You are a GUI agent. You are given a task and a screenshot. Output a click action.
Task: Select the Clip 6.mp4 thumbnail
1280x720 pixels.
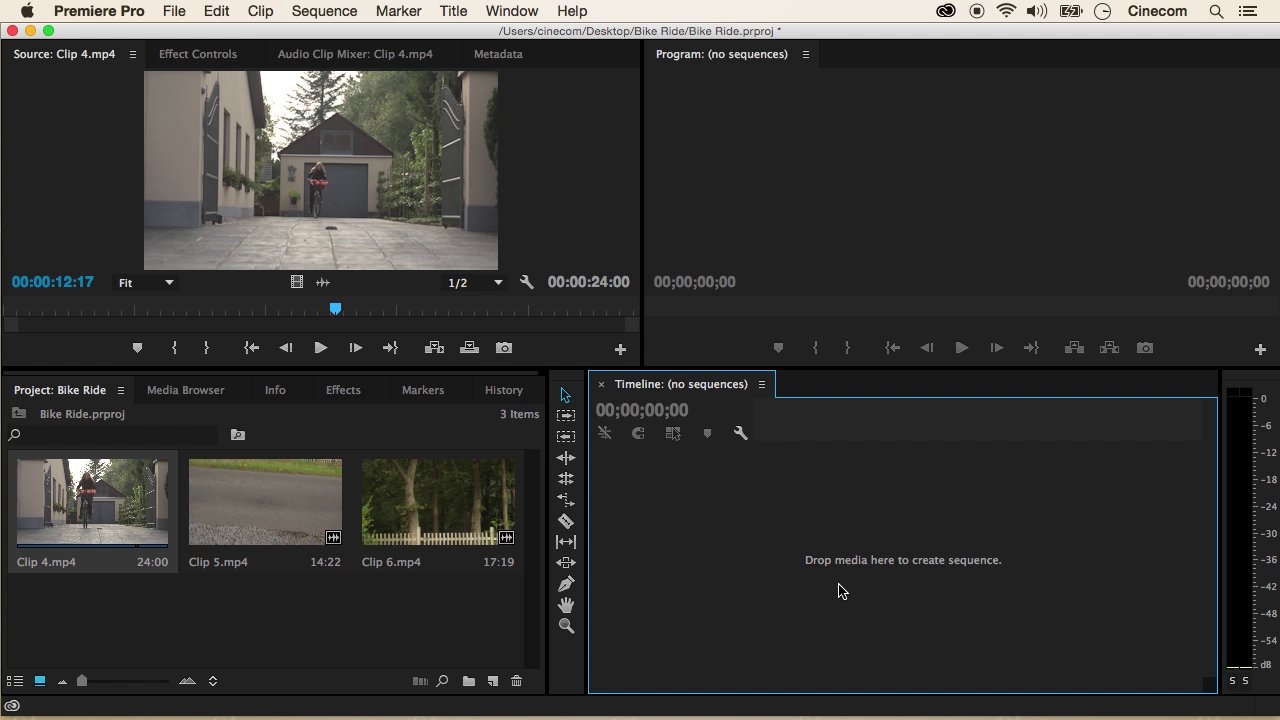click(x=438, y=502)
